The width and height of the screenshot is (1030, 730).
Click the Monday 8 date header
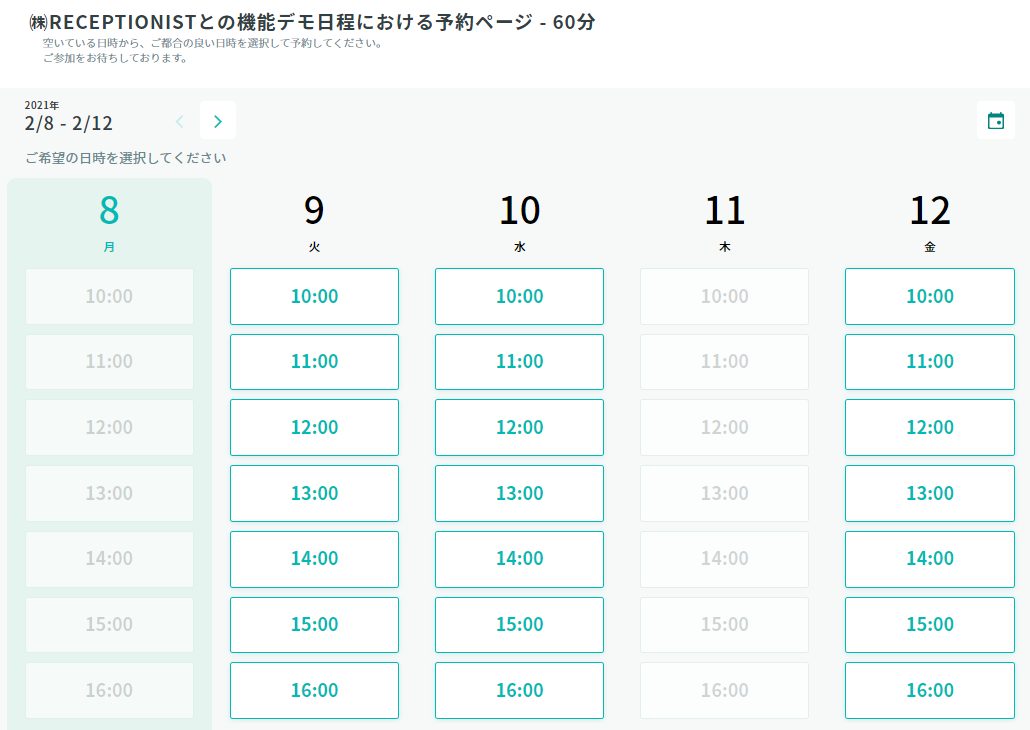click(109, 220)
